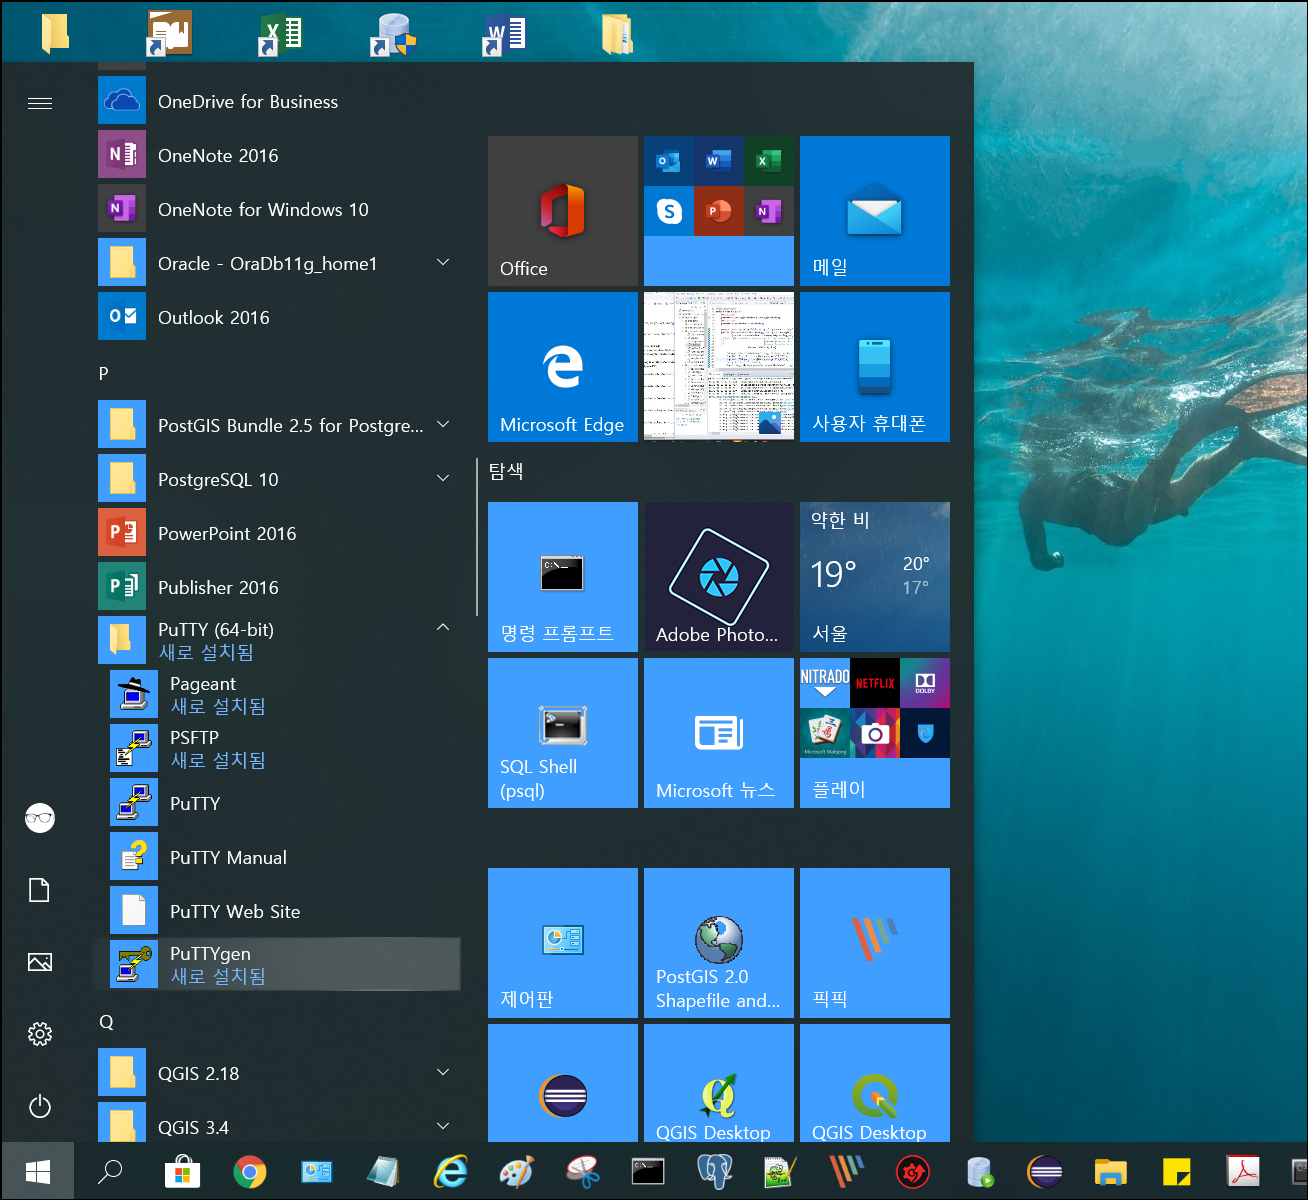The height and width of the screenshot is (1200, 1308).
Task: Open Microsoft Edge tile
Action: click(x=563, y=367)
